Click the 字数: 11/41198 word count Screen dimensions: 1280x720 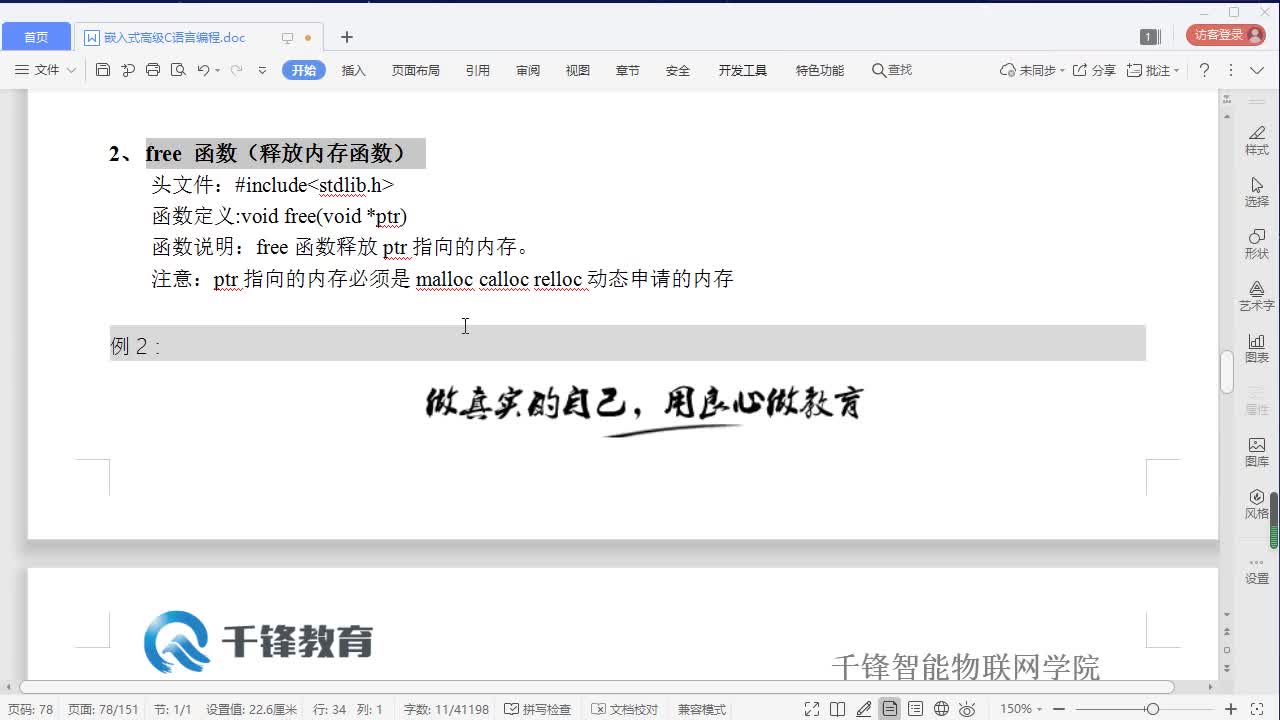click(x=446, y=709)
